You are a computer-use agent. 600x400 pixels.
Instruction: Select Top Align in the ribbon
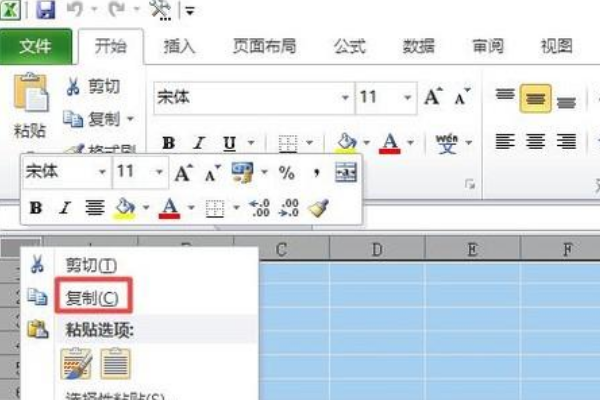(505, 95)
